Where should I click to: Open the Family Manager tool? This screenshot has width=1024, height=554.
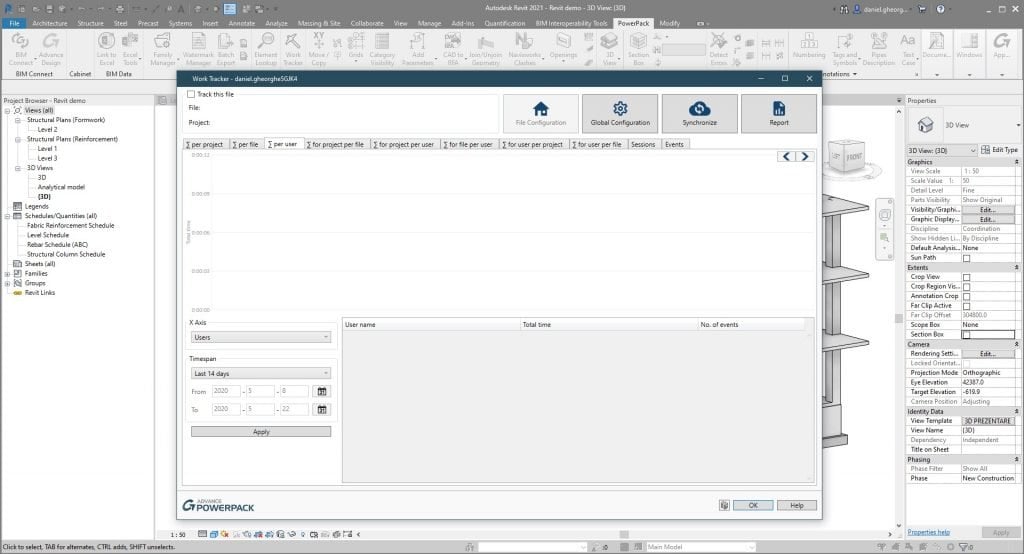point(163,49)
